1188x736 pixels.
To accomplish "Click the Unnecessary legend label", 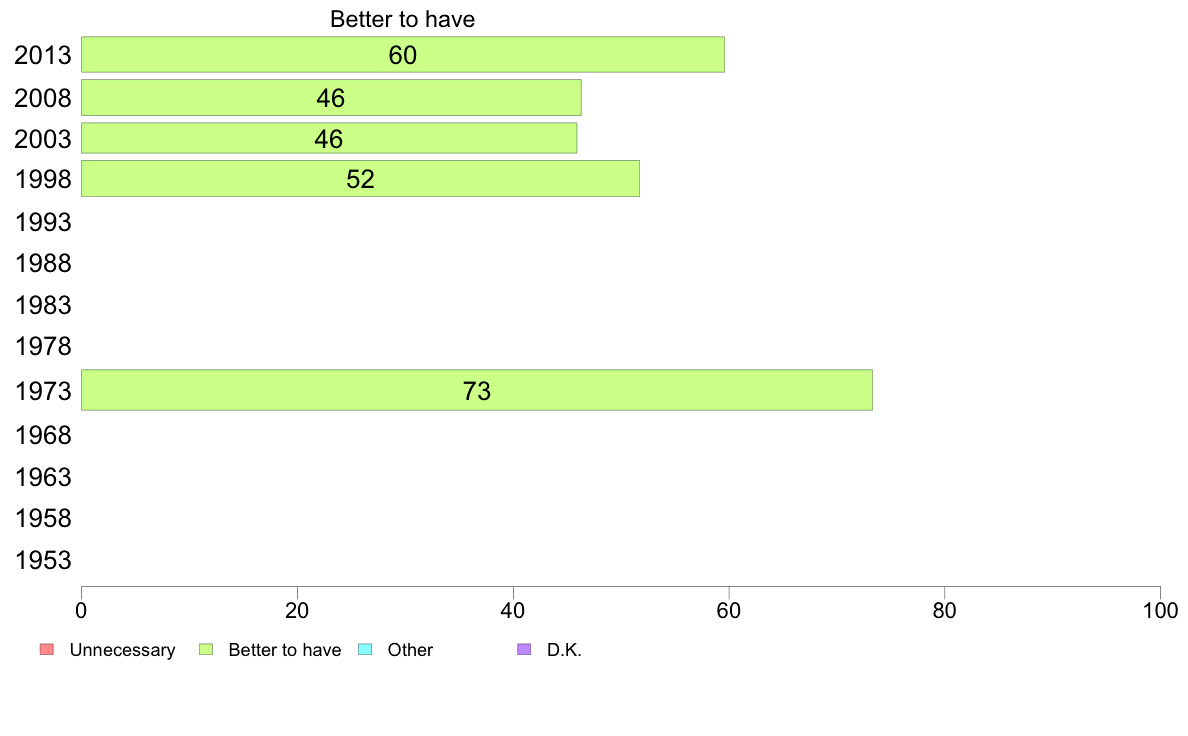I will click(x=122, y=650).
